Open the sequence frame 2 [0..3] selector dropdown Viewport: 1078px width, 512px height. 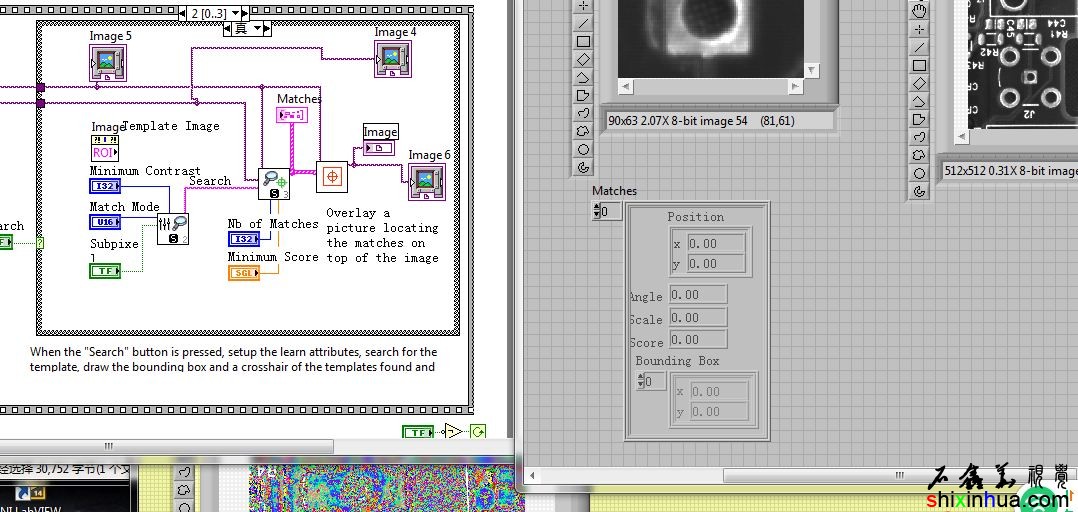point(238,13)
